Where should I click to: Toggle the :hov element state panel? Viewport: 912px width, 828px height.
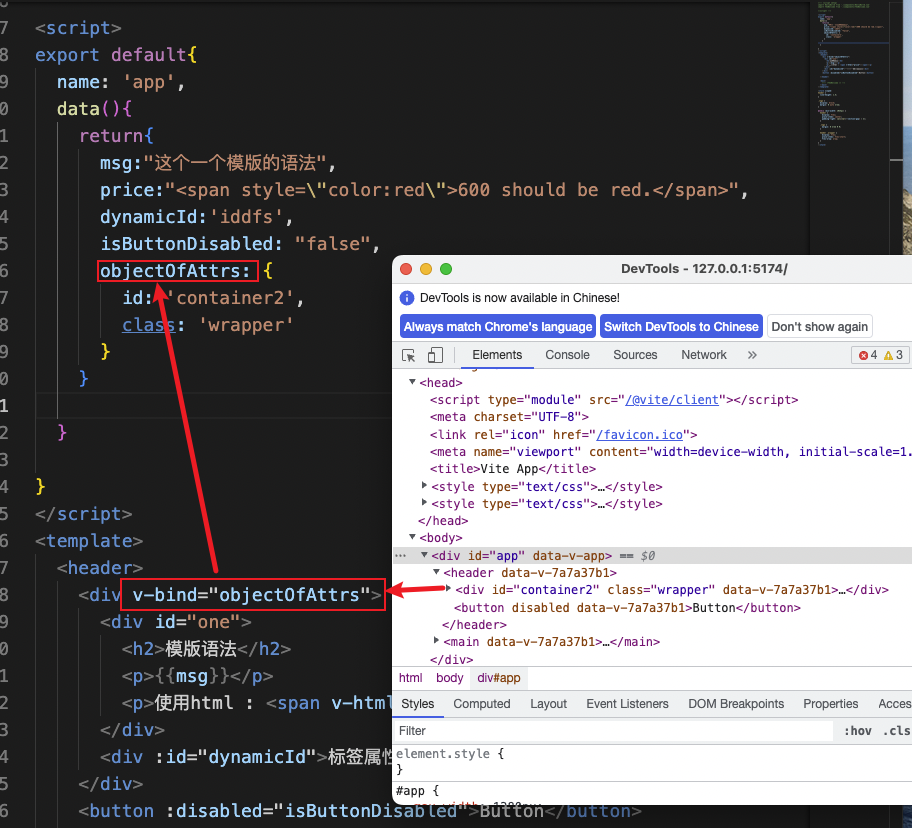[x=858, y=731]
